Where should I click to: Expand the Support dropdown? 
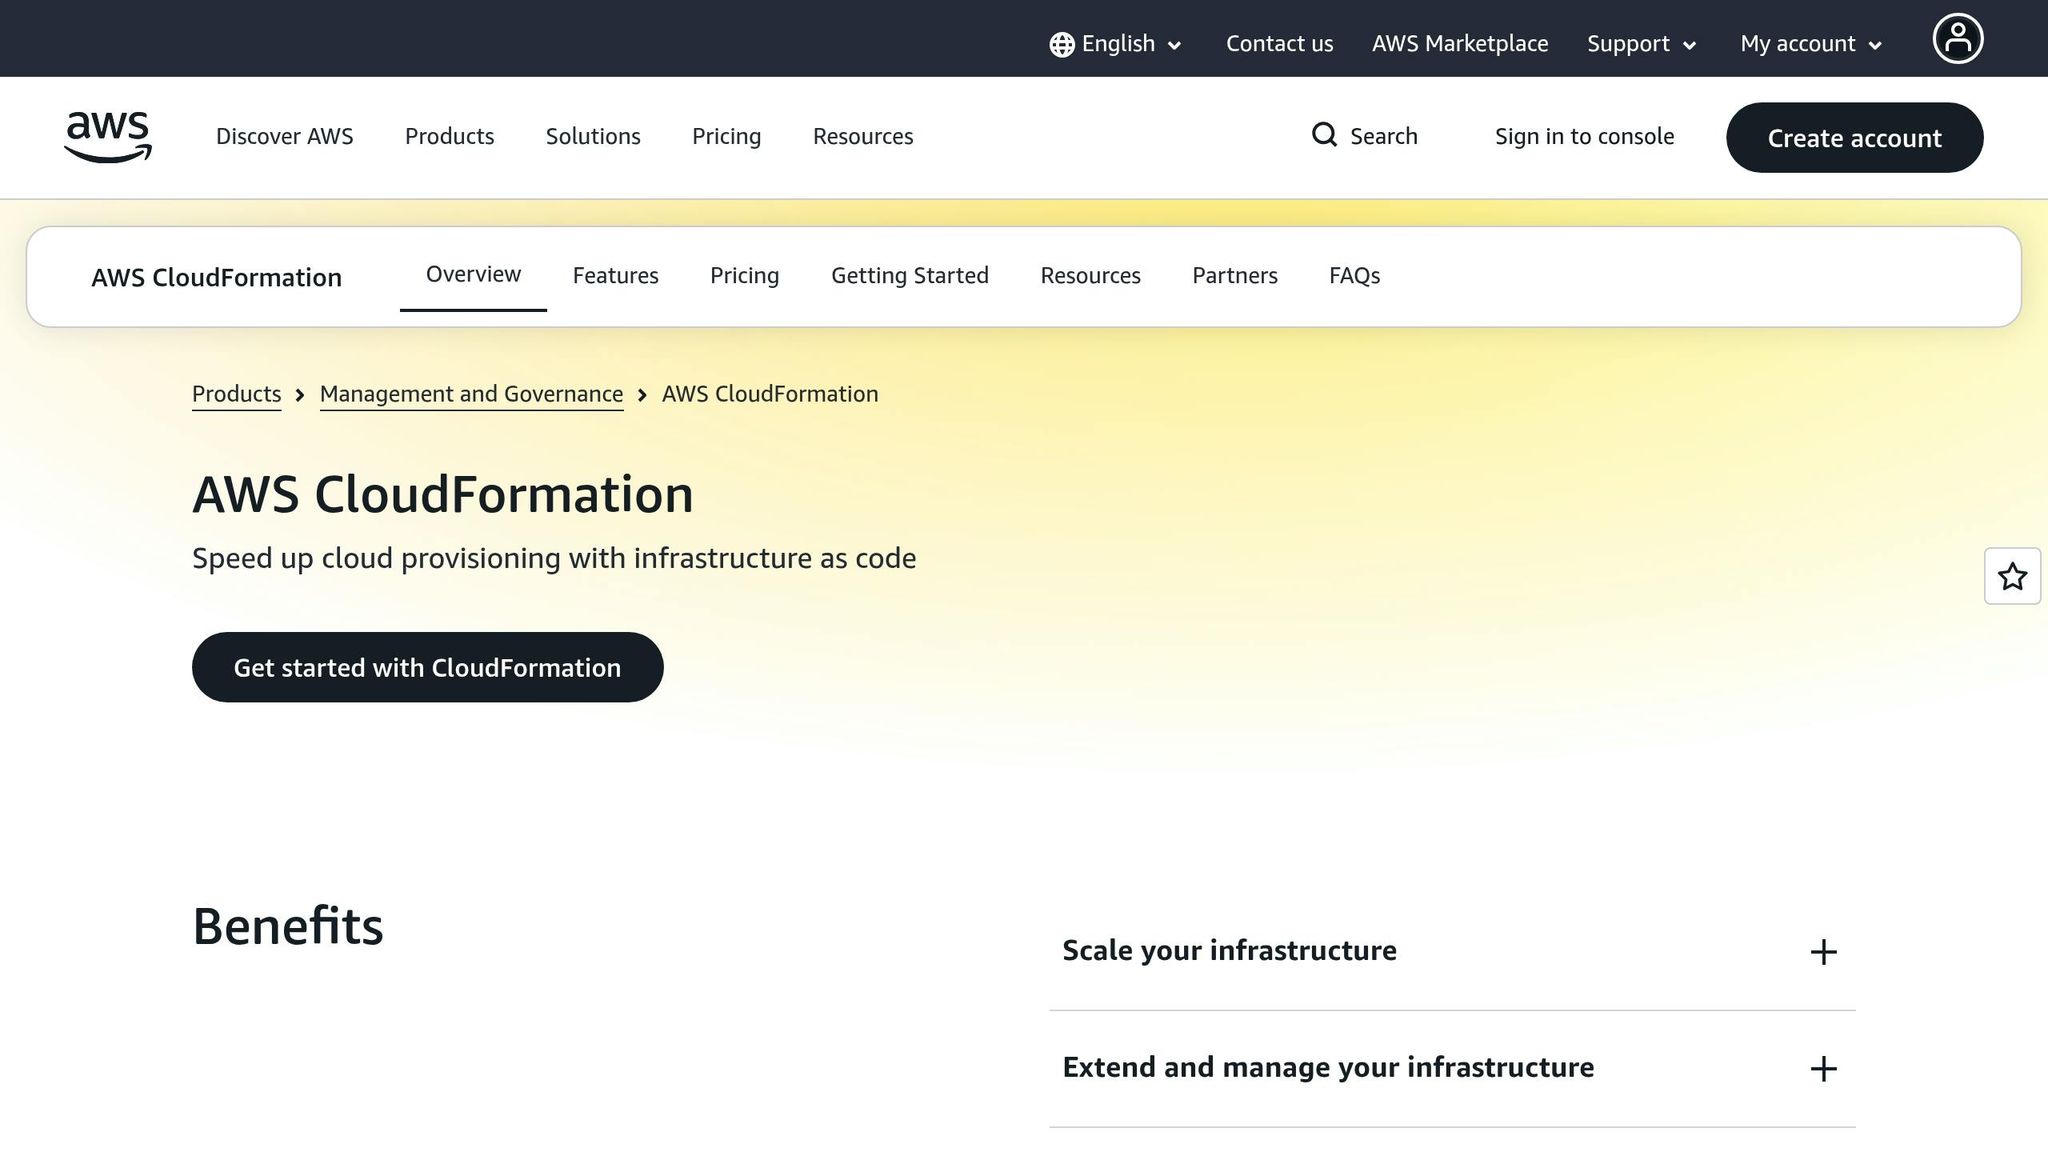[x=1640, y=44]
